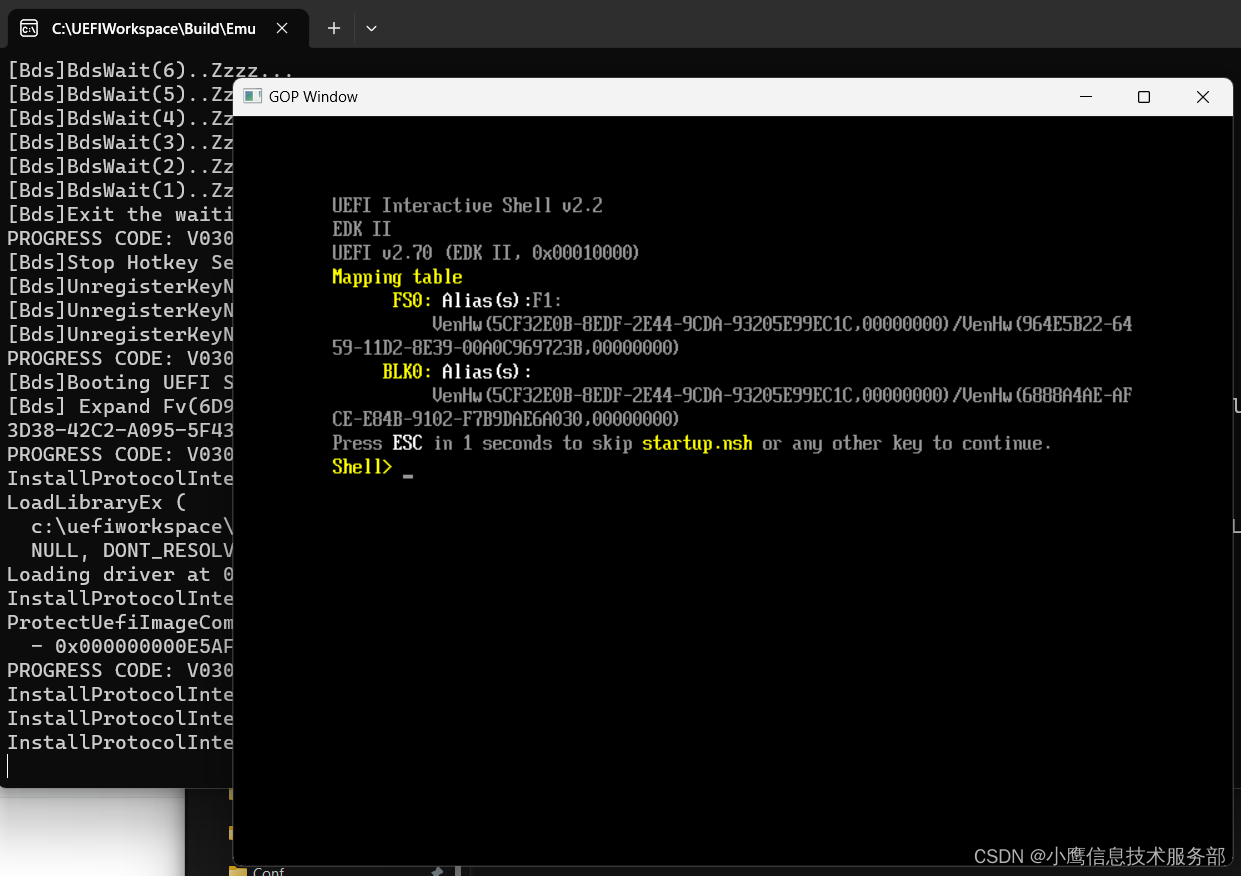This screenshot has width=1241, height=876.
Task: Maximize the GOP Window
Action: [1144, 97]
